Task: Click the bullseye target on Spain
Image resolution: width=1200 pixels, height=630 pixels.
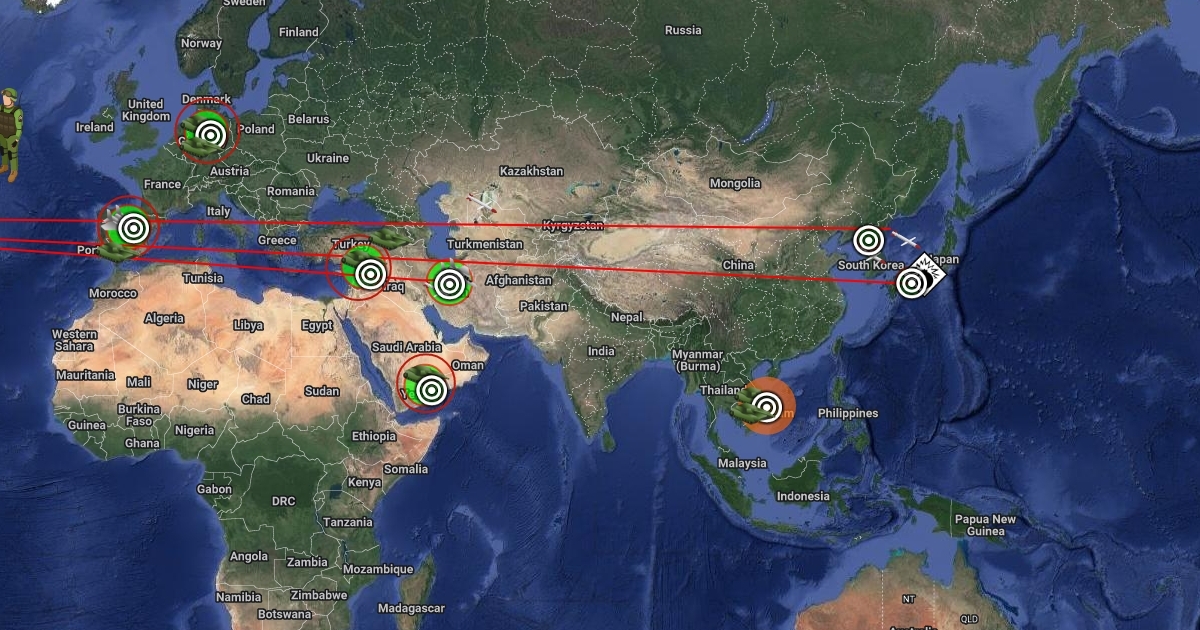Action: click(x=134, y=229)
